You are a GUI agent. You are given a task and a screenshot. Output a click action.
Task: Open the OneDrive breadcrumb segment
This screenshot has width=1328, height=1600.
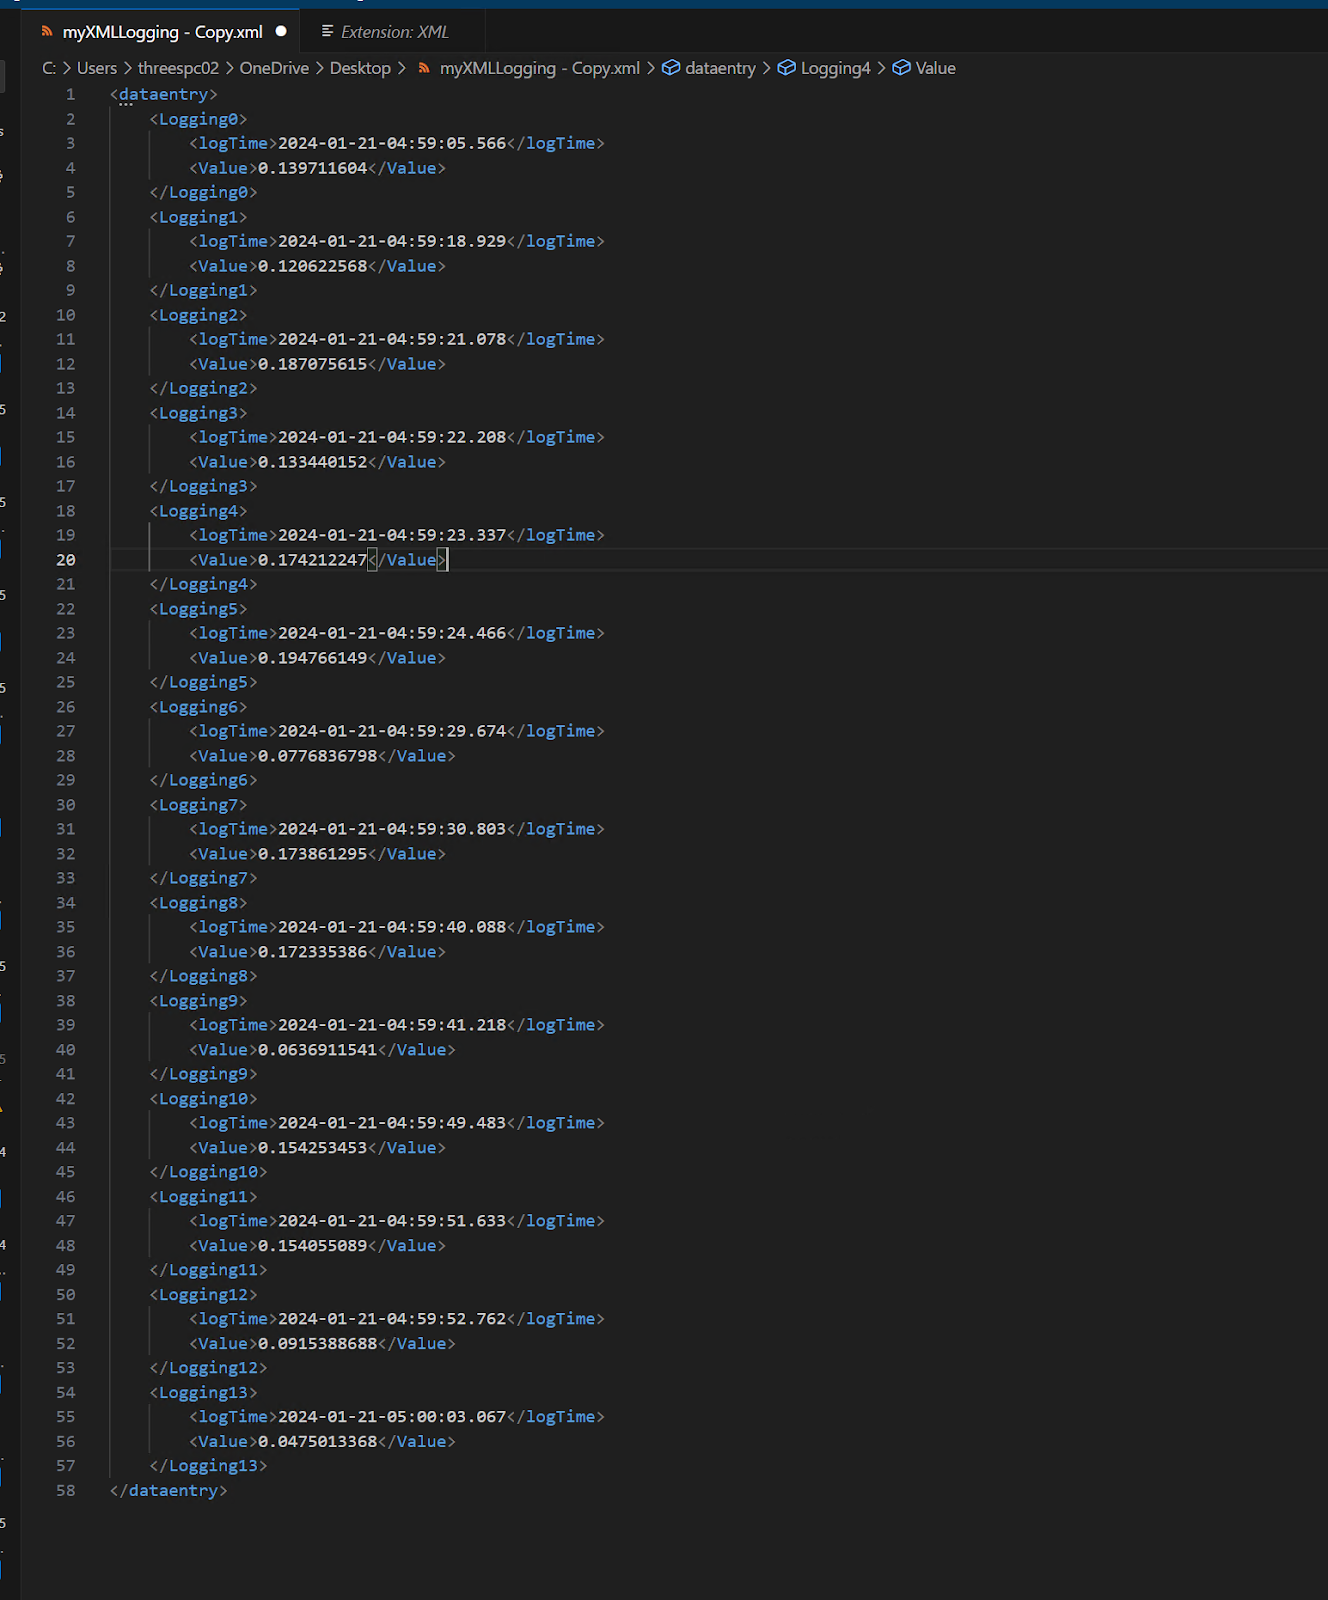[x=274, y=68]
